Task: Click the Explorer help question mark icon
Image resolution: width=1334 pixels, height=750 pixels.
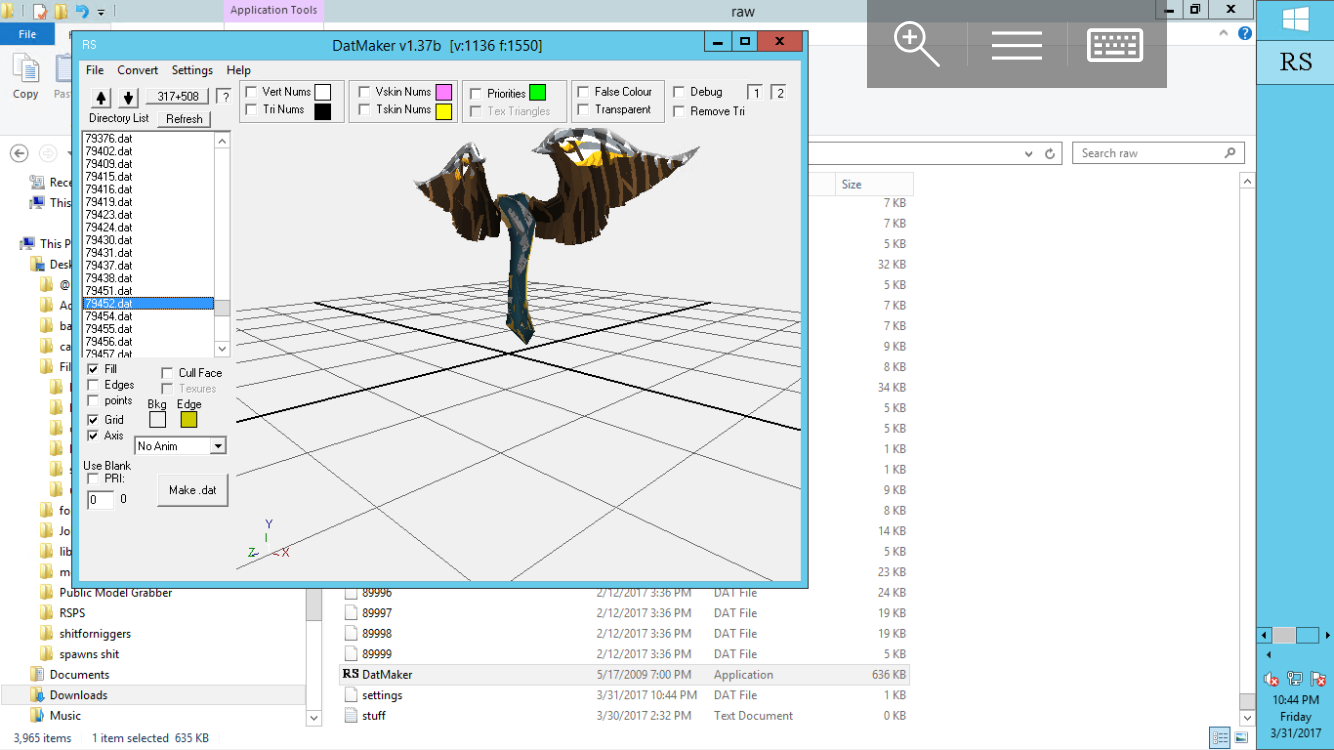Action: [x=1245, y=33]
